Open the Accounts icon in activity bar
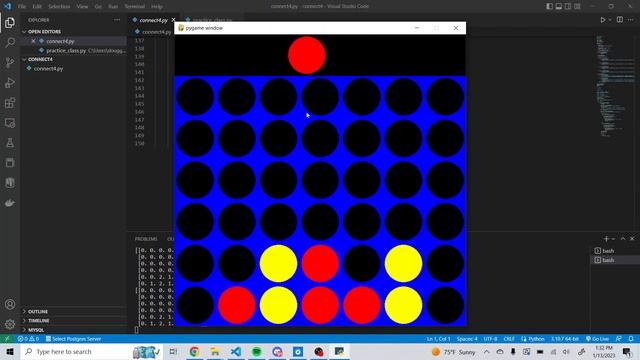 10,304
